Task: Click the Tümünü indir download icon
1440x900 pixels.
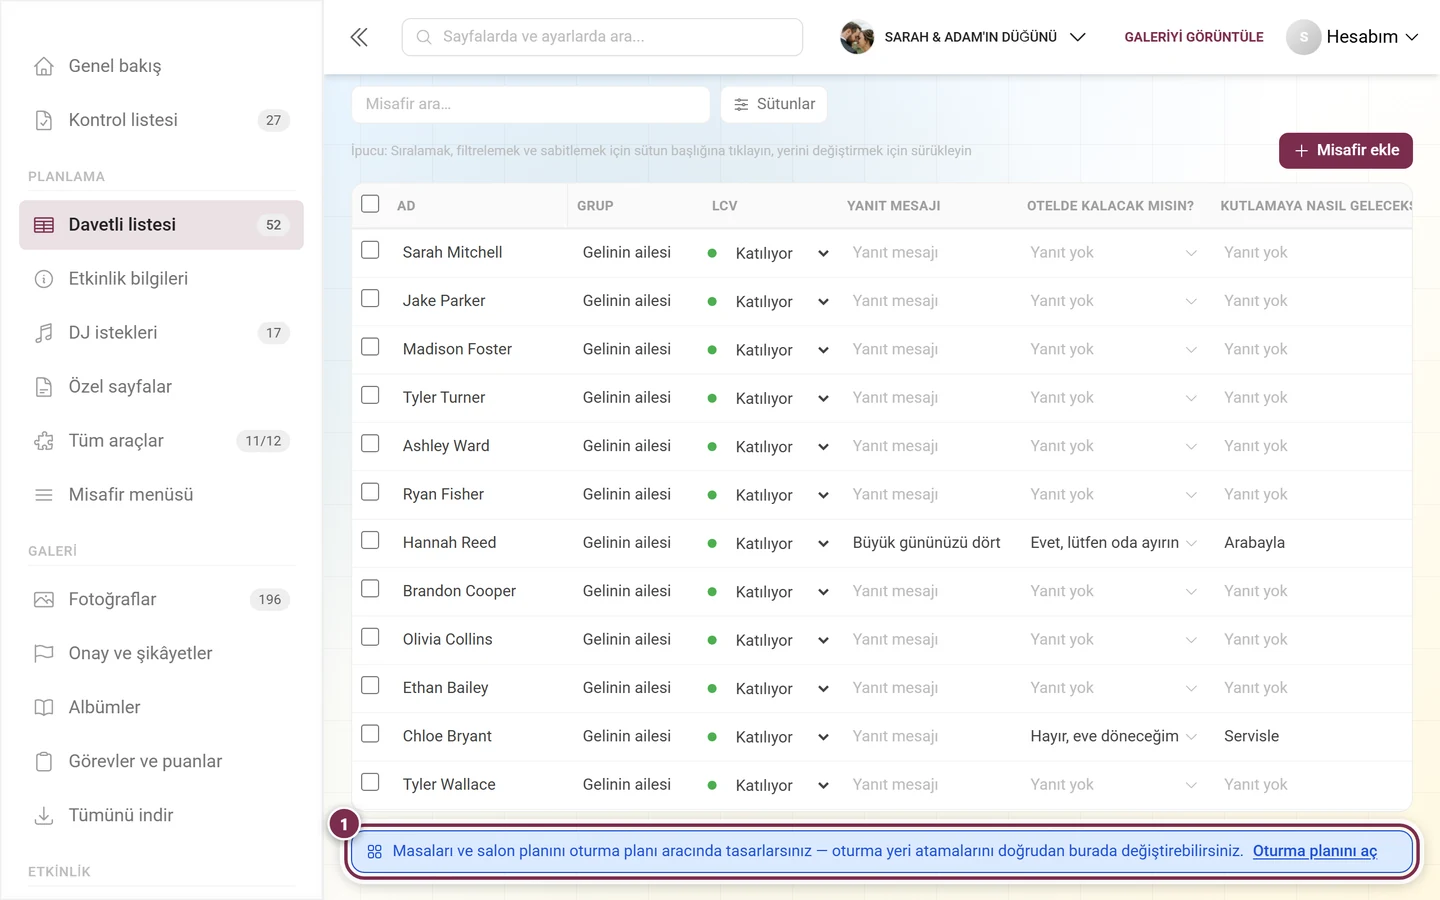Action: 44,816
